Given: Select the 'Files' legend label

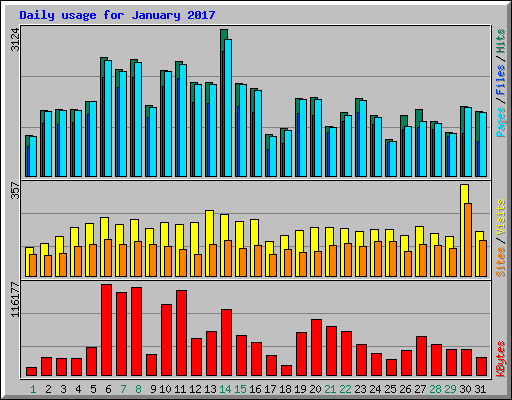Looking at the screenshot, I should coord(501,80).
